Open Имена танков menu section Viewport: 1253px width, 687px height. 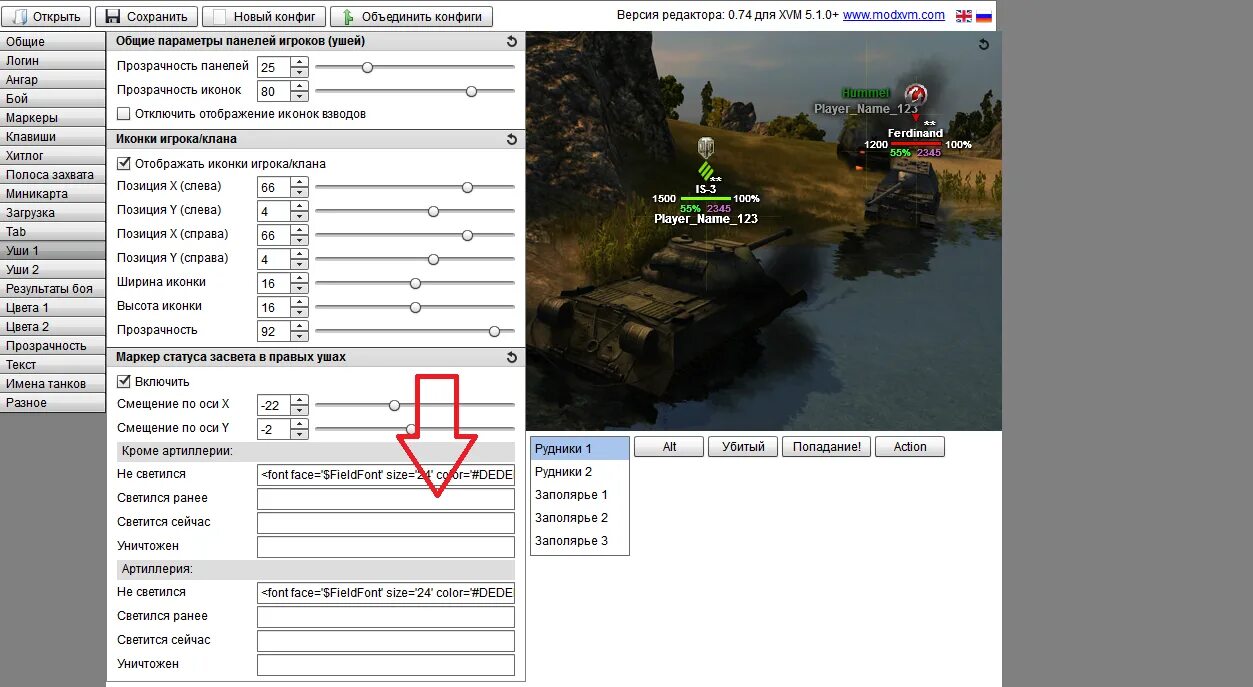pyautogui.click(x=53, y=384)
